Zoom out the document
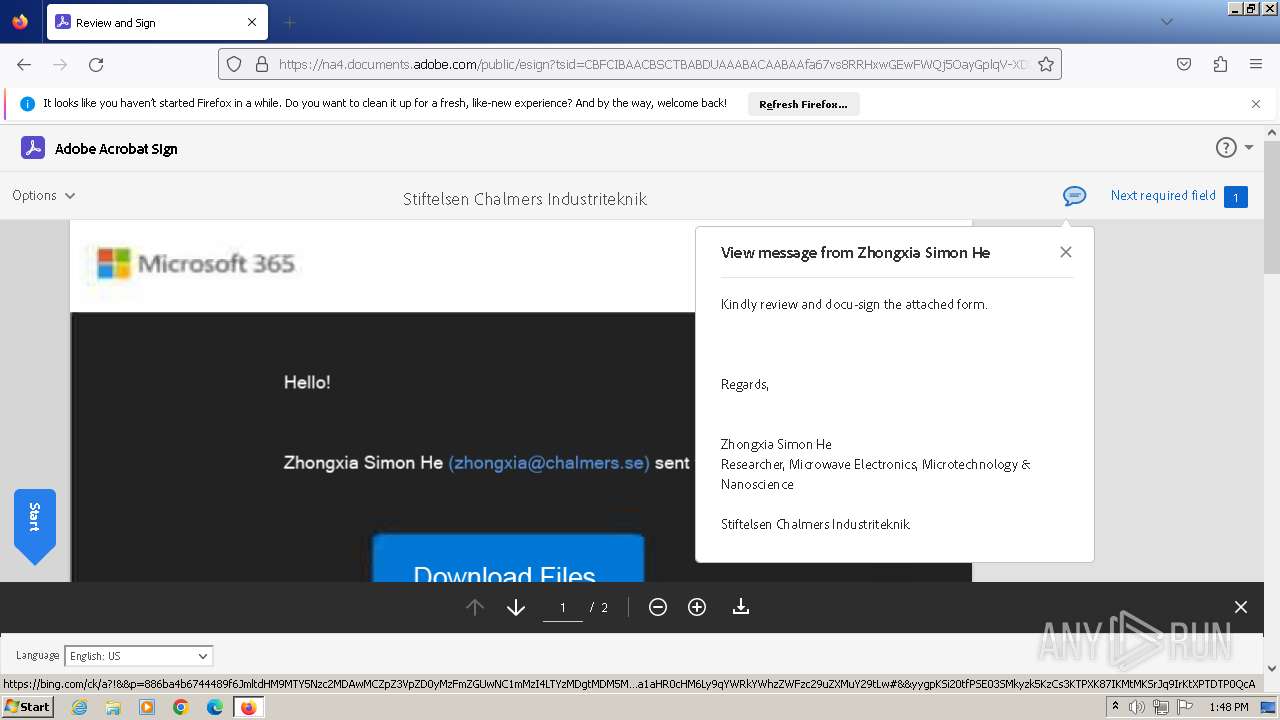1280x720 pixels. tap(658, 607)
